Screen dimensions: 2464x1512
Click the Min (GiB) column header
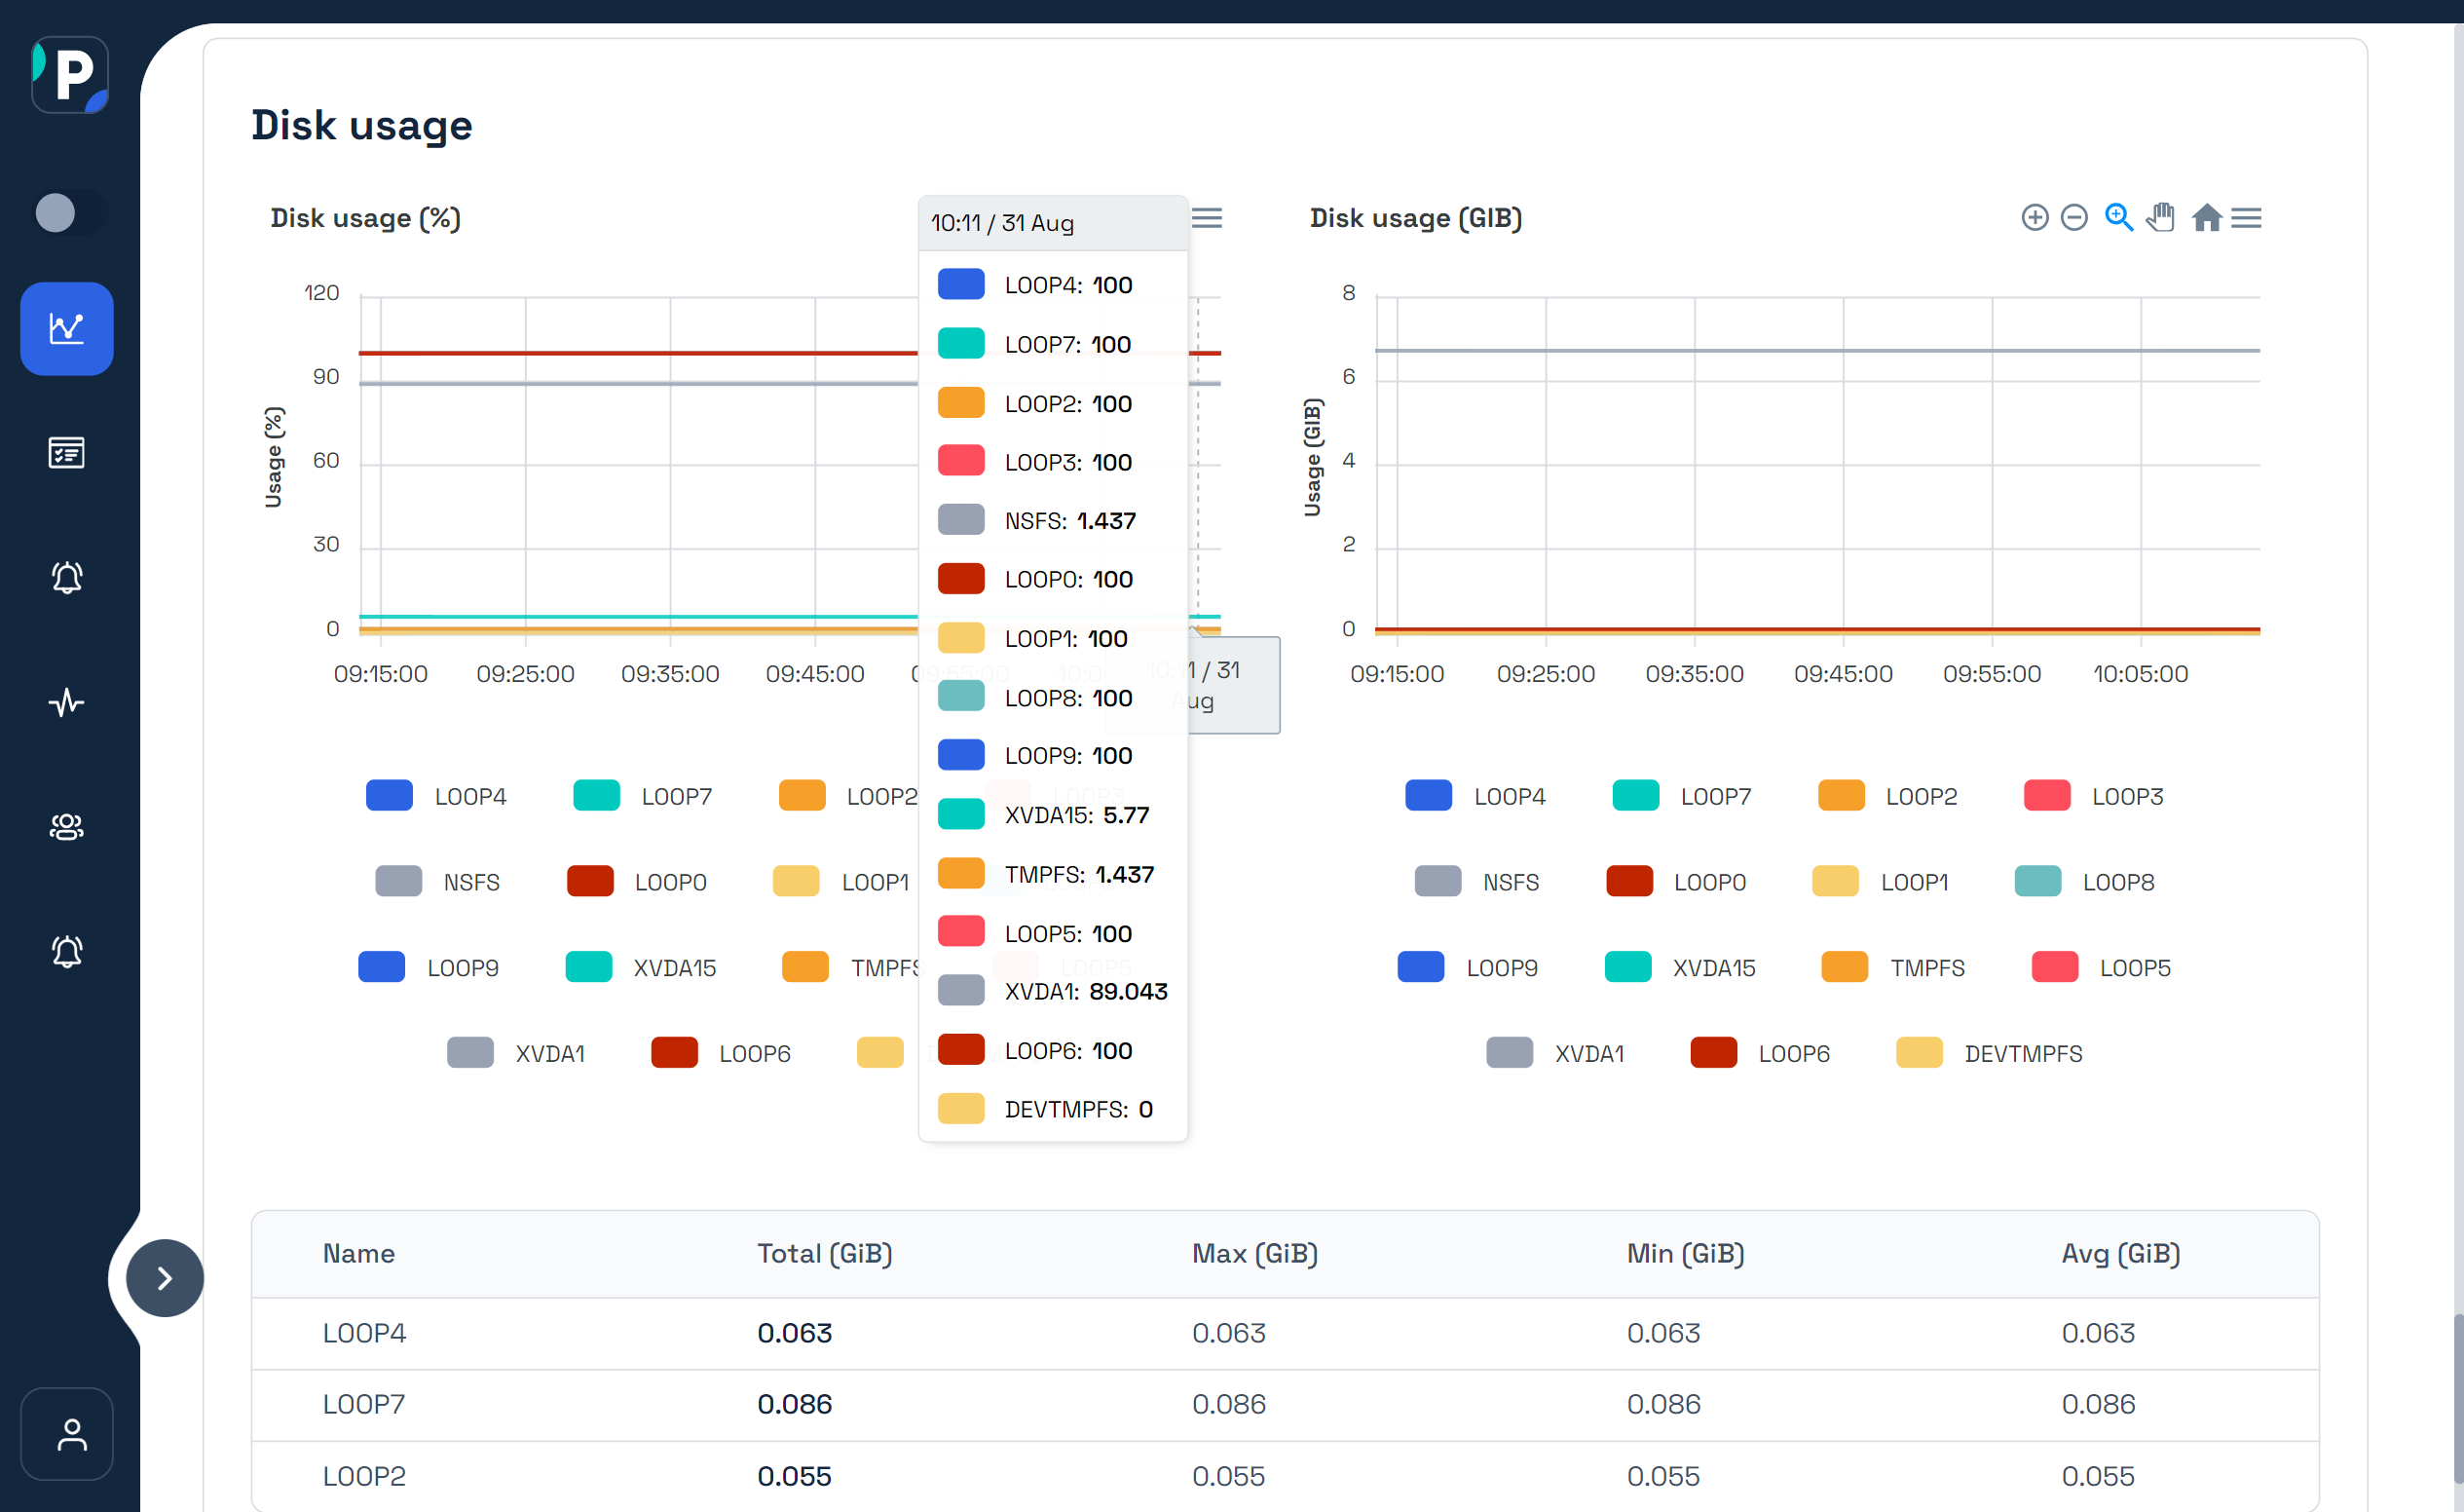click(x=1685, y=1253)
